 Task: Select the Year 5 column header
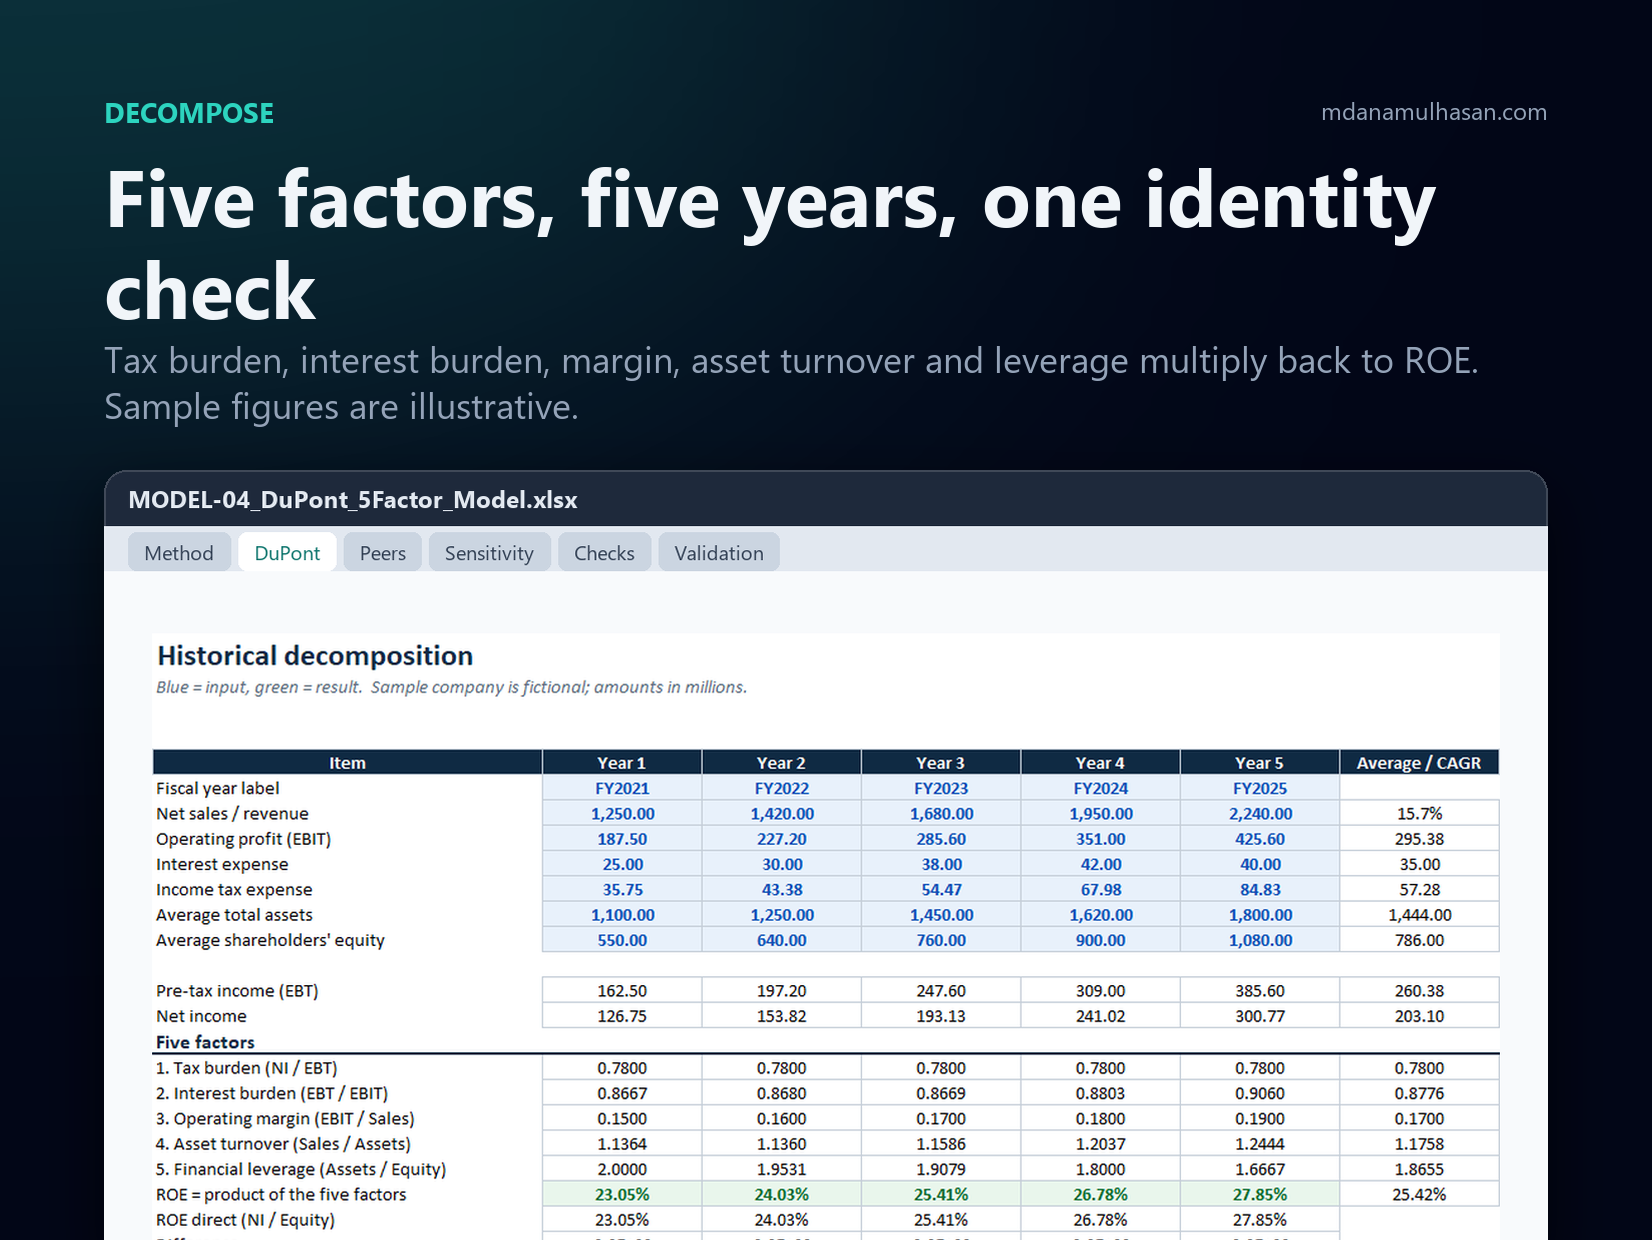point(1260,762)
